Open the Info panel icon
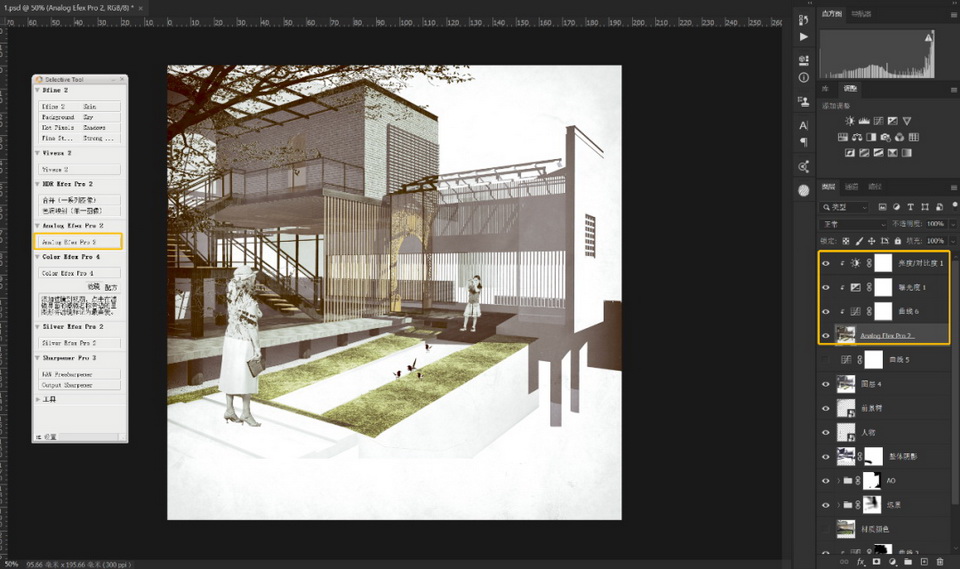The image size is (960, 569). 804,77
